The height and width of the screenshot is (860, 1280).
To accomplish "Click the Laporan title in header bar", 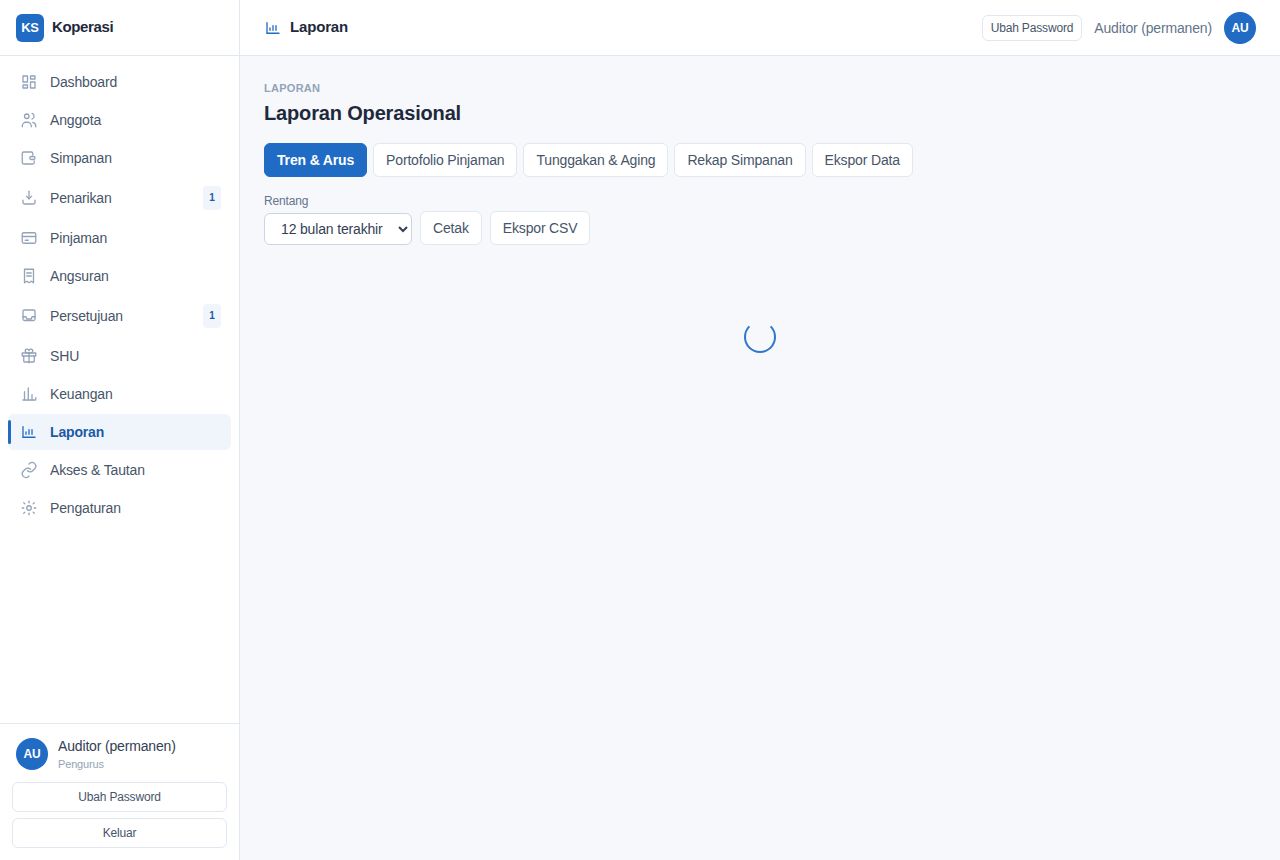I will coord(319,27).
